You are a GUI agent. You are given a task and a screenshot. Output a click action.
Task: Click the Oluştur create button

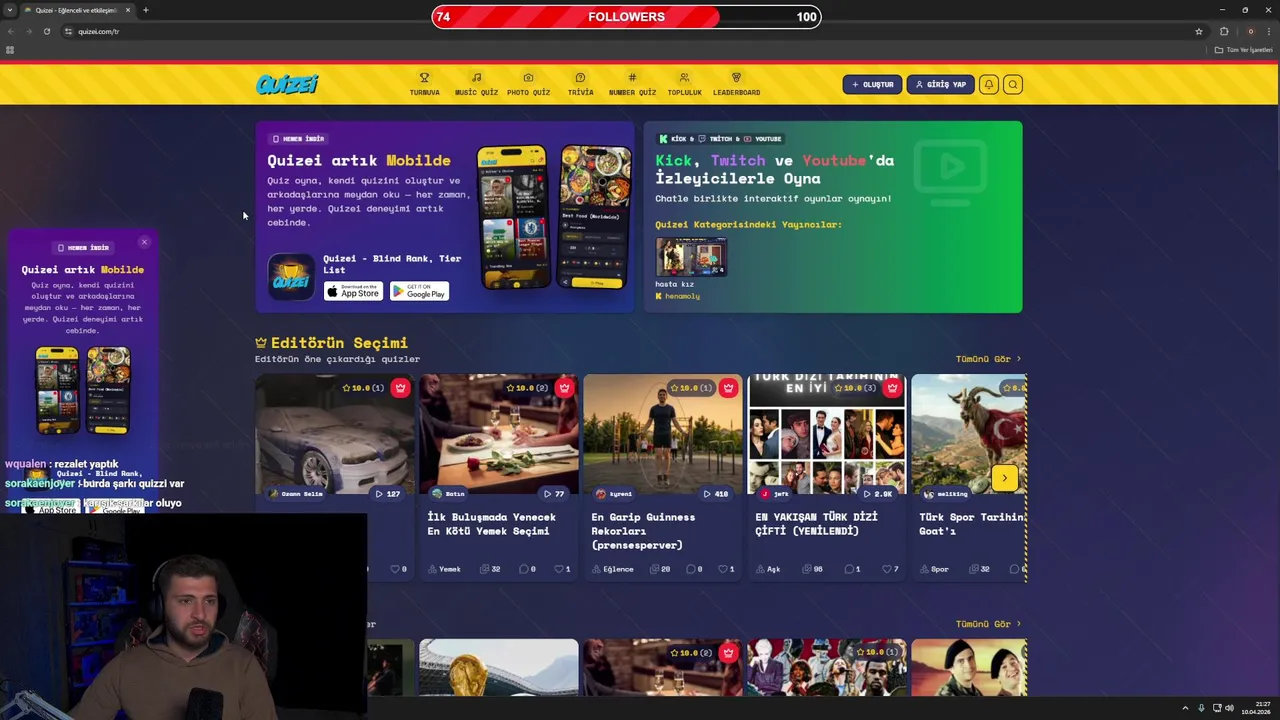(872, 84)
